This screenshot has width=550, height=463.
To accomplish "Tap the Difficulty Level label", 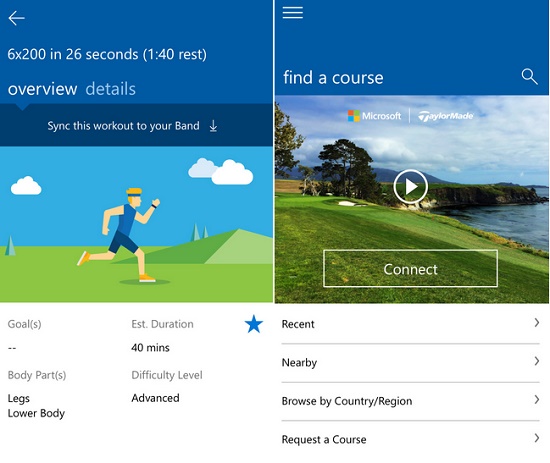I will (x=167, y=375).
